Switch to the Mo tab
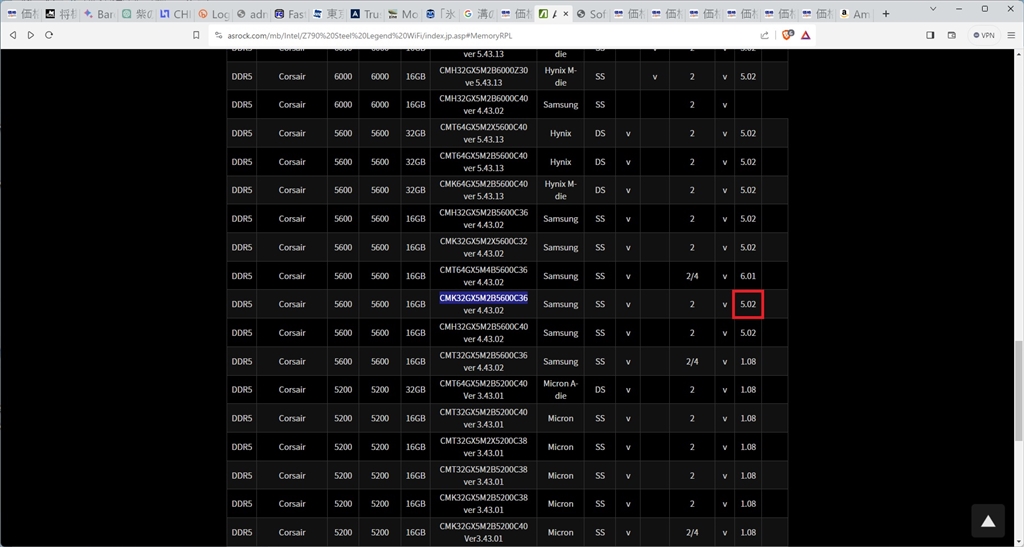1024x547 pixels. (403, 14)
